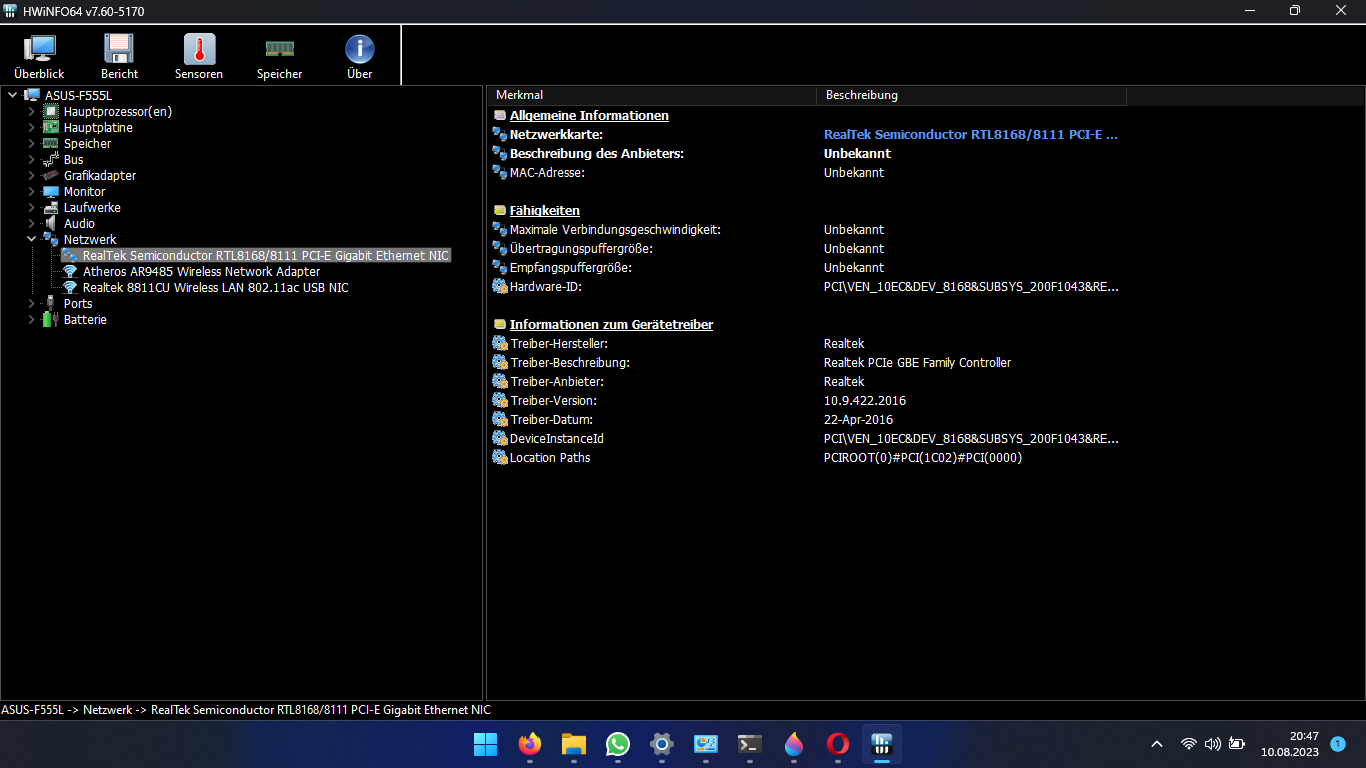
Task: Open the Wi-Fi network tray icon
Action: [x=1188, y=744]
